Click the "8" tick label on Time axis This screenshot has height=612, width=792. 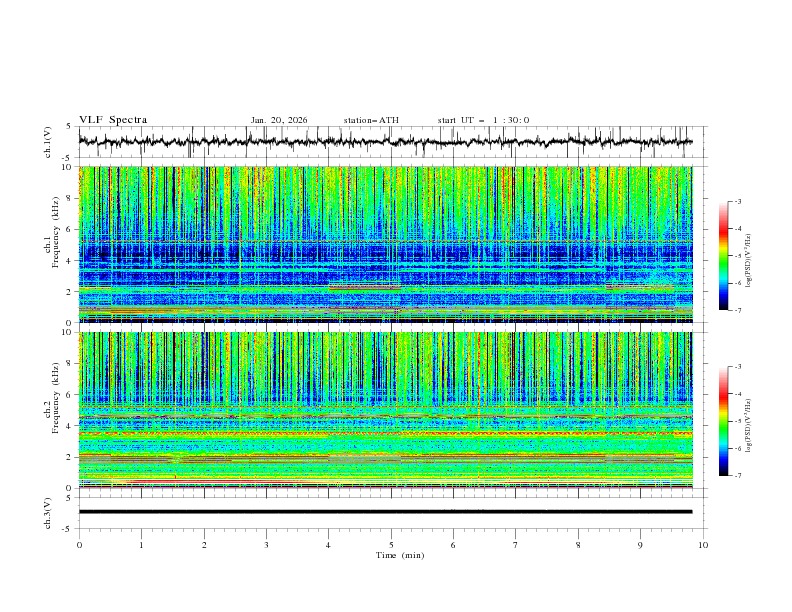click(578, 545)
